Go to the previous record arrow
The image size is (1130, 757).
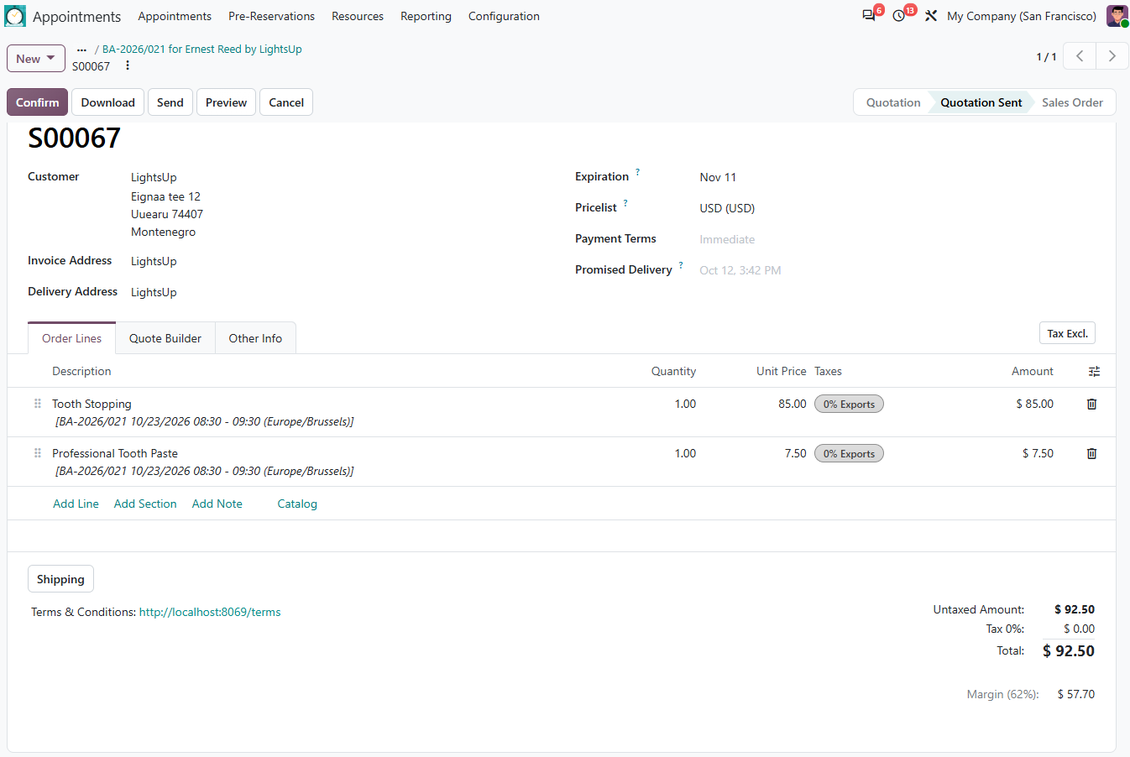(1080, 56)
